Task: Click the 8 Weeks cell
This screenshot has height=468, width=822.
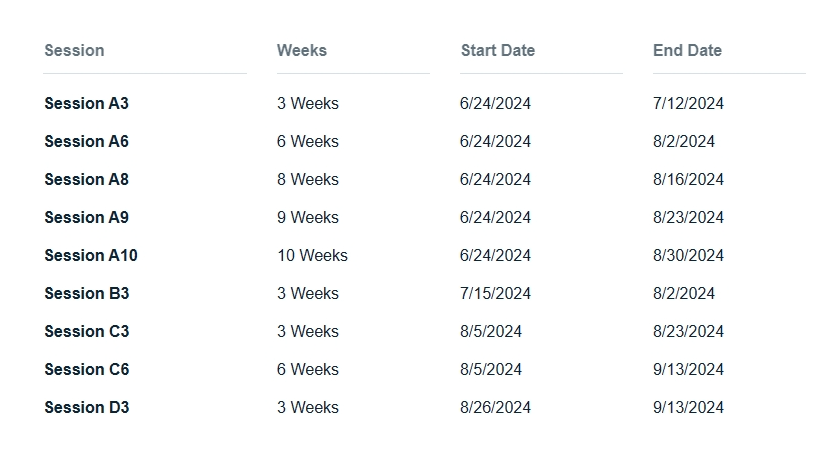Action: tap(308, 179)
